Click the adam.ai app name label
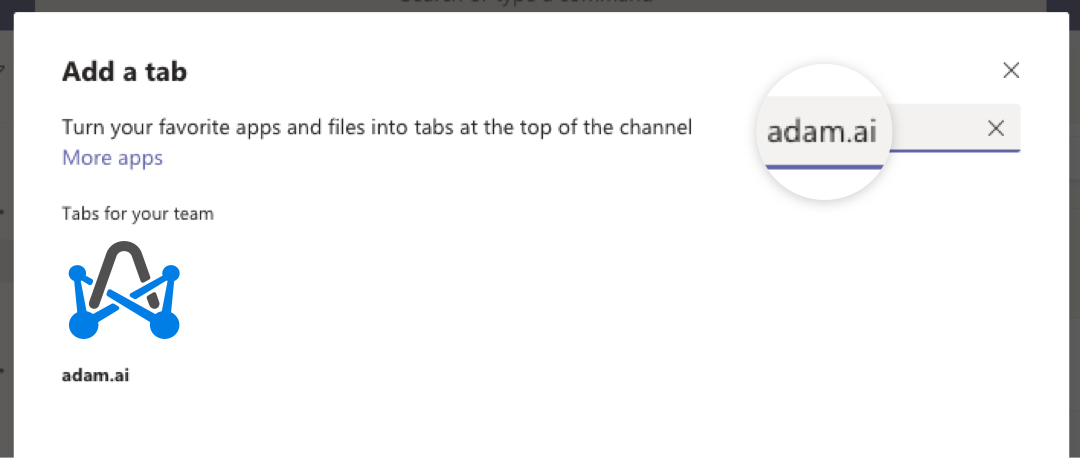The width and height of the screenshot is (1080, 458). 96,375
